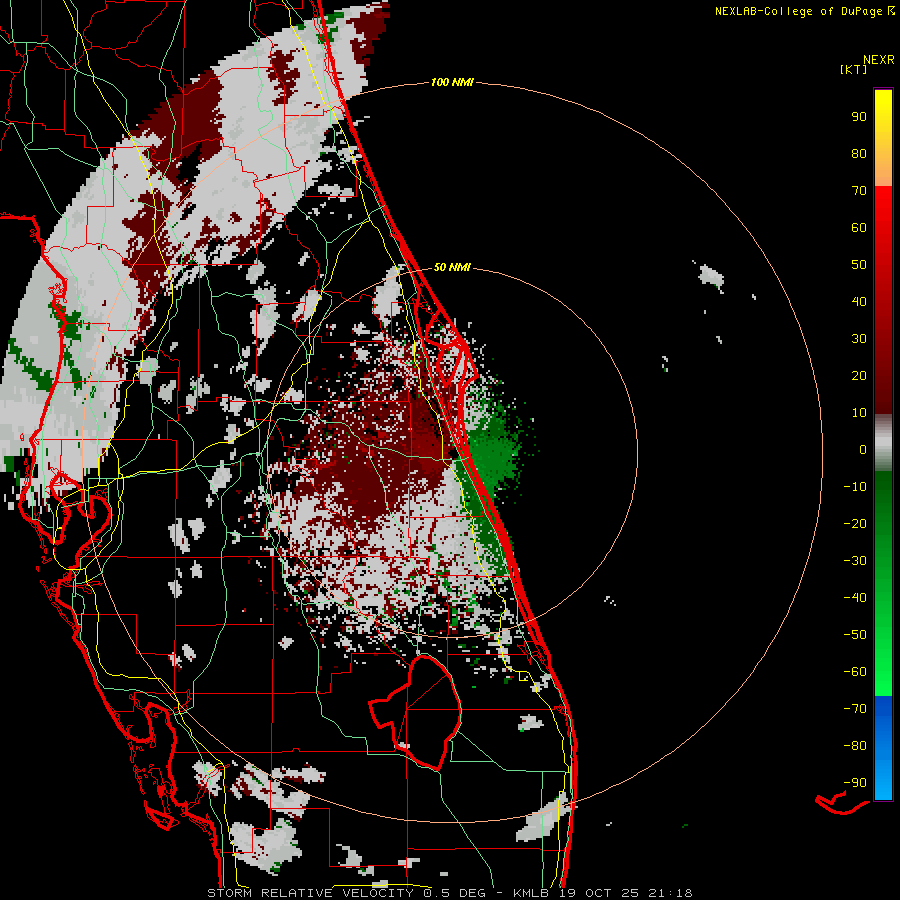The width and height of the screenshot is (900, 900).
Task: Click the positive 30 scale value
Action: 859,339
